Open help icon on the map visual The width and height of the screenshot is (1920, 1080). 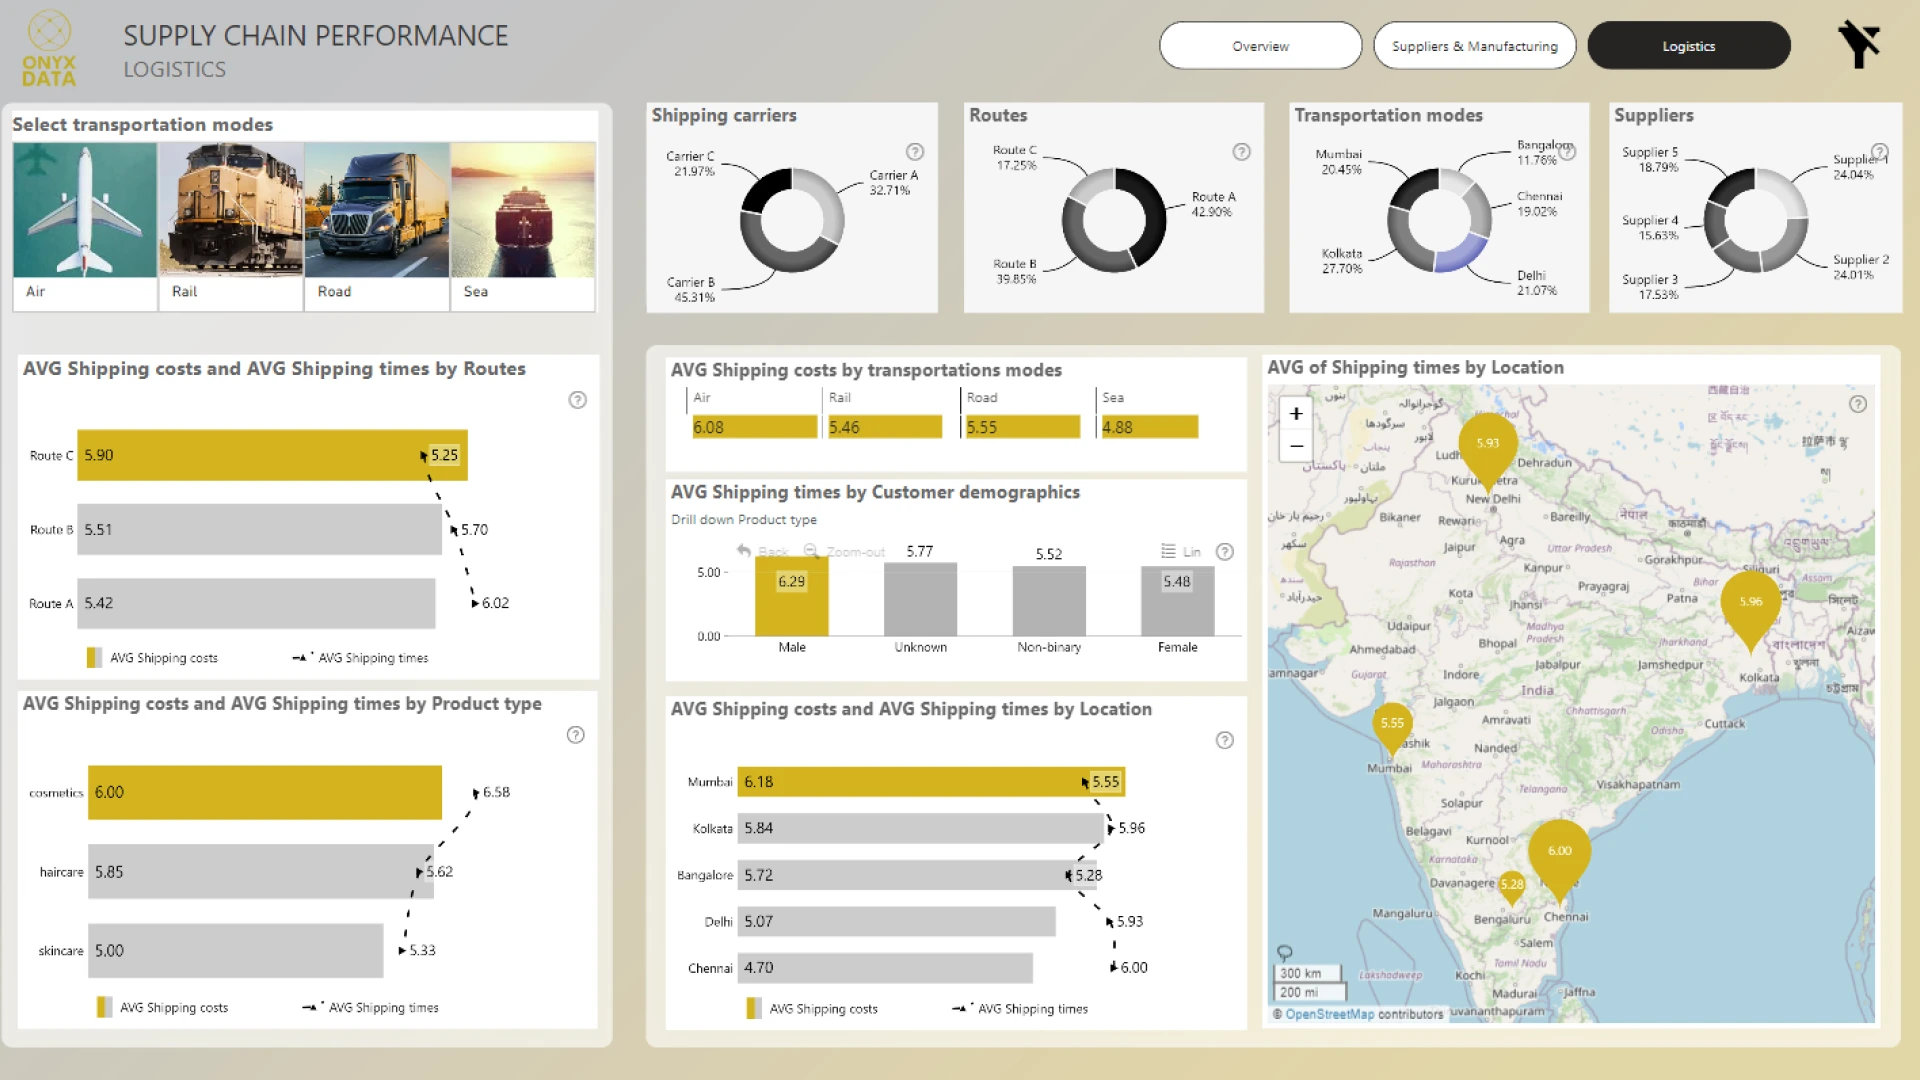[1858, 404]
